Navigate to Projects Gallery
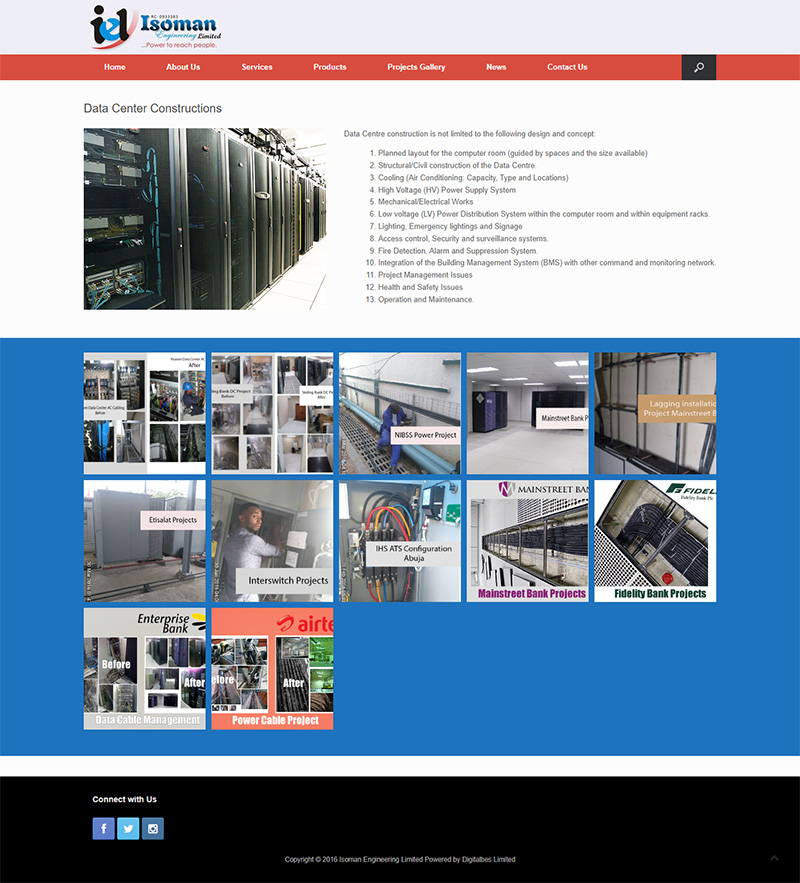 (x=416, y=67)
